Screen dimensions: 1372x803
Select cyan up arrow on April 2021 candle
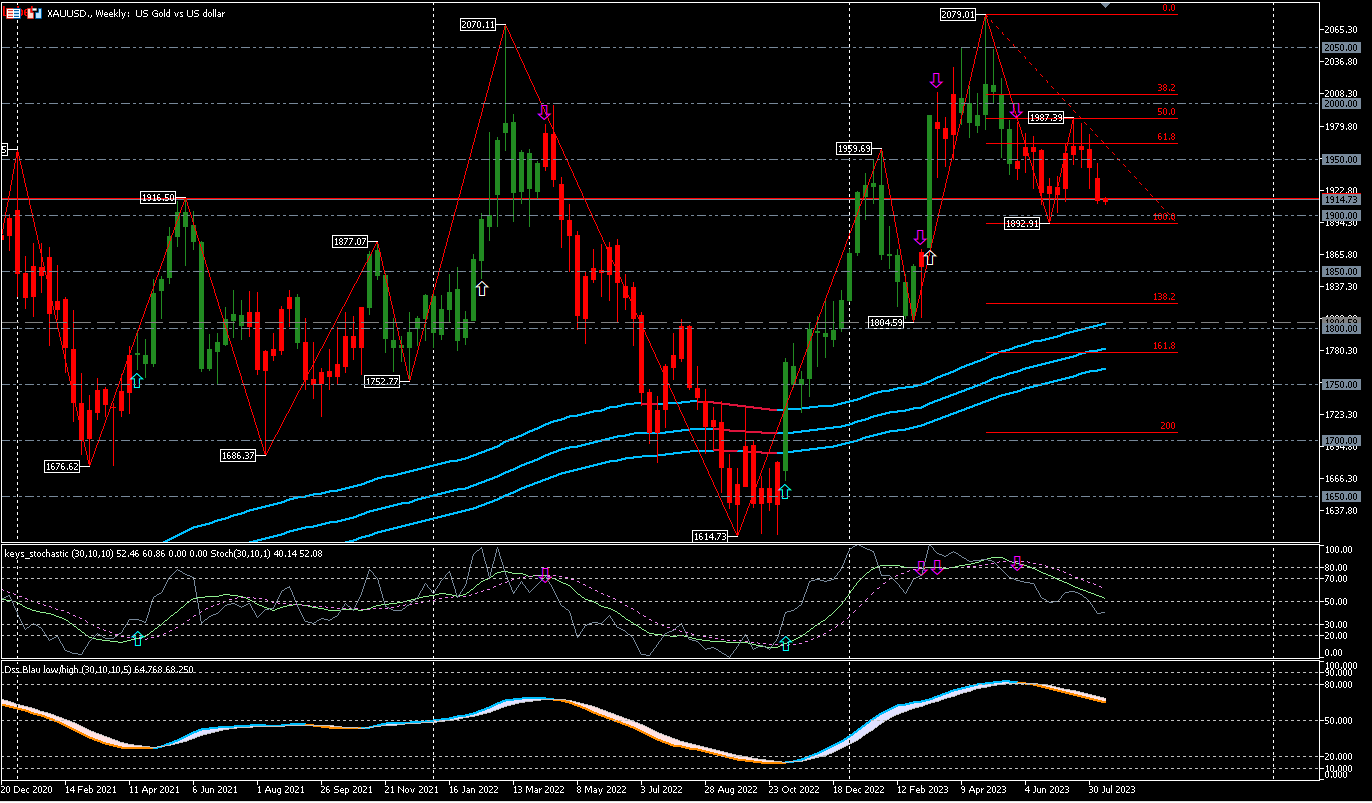[137, 380]
